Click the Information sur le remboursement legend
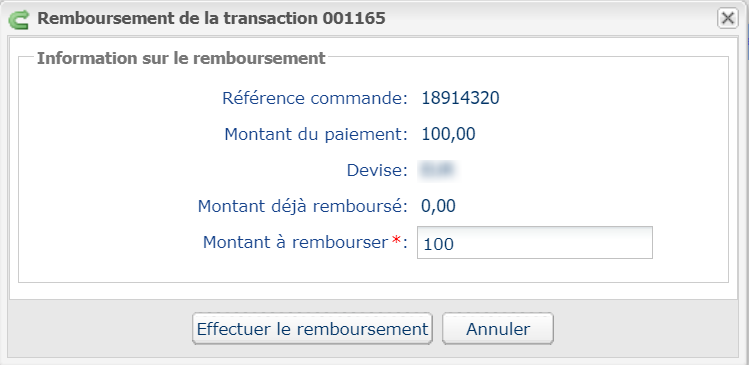The width and height of the screenshot is (749, 365). coord(182,58)
